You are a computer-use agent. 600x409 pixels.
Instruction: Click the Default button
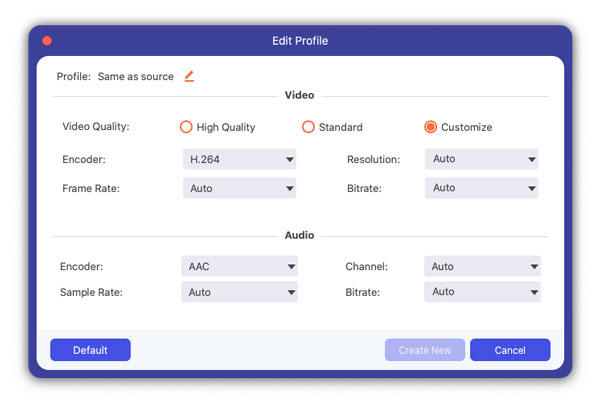tap(90, 350)
